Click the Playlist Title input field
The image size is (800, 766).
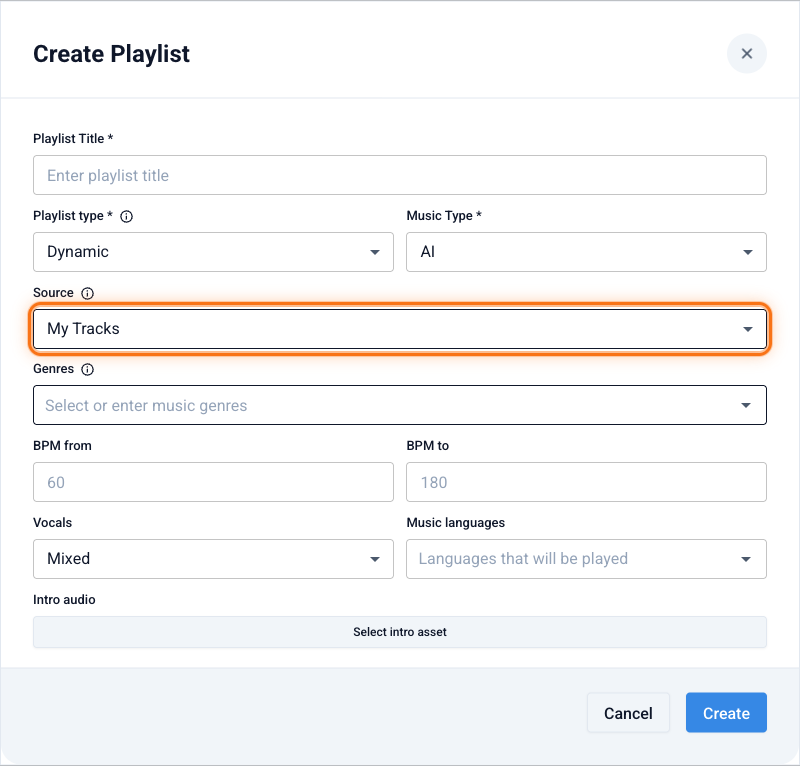click(x=399, y=175)
